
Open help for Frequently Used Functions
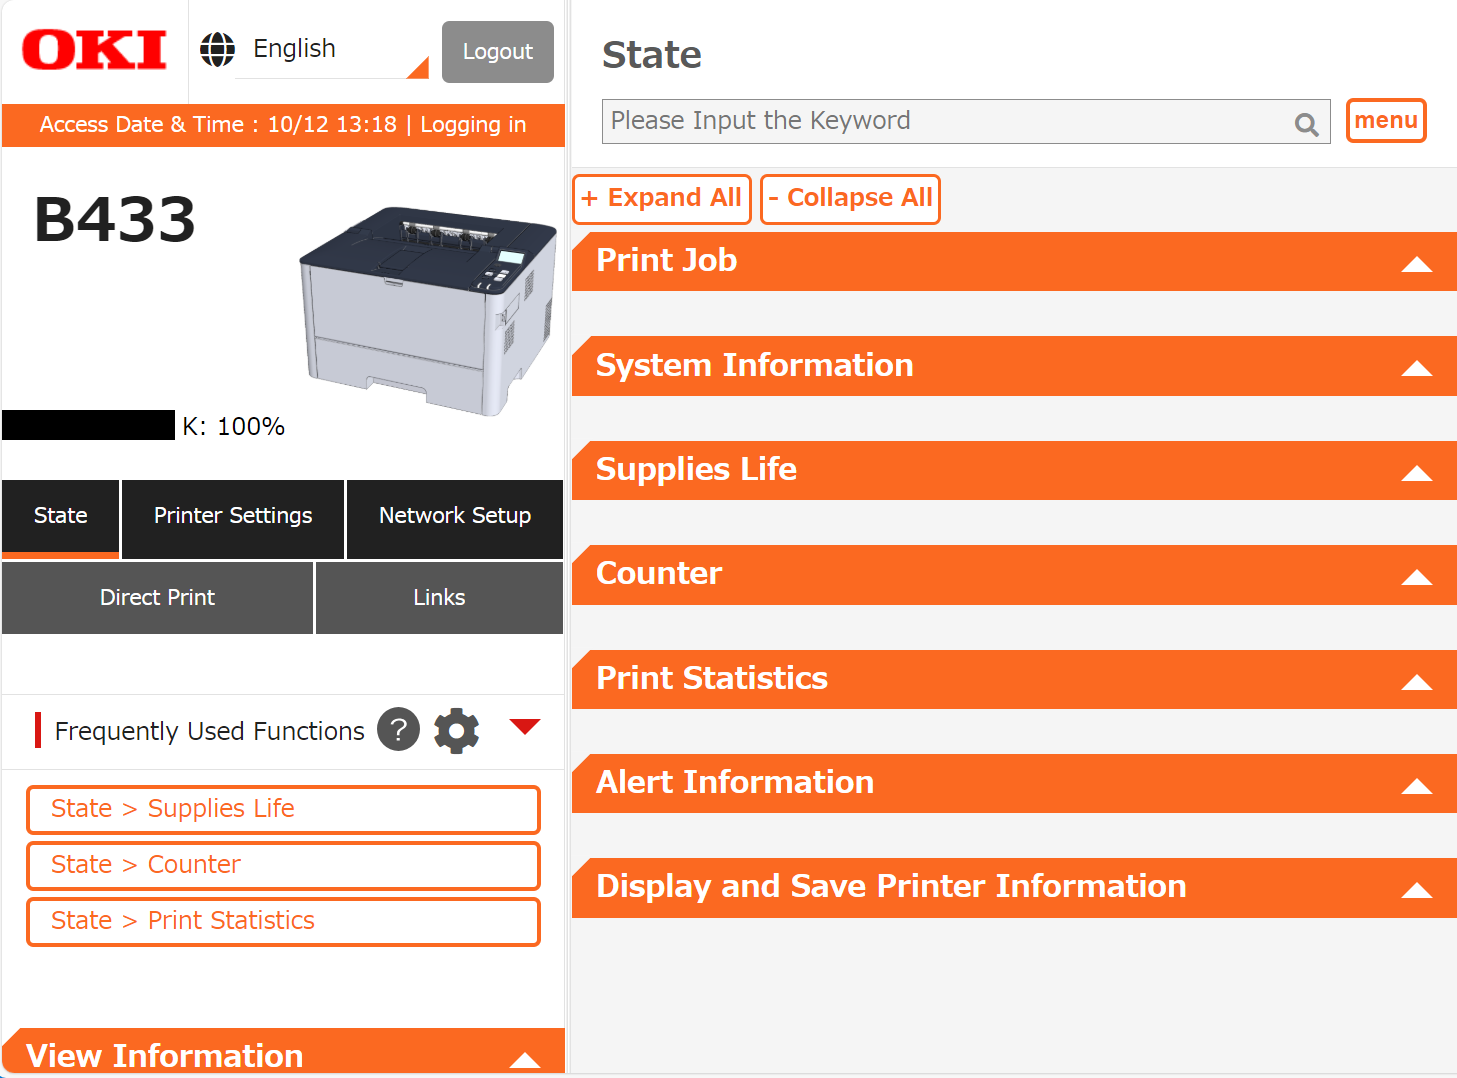tap(398, 729)
